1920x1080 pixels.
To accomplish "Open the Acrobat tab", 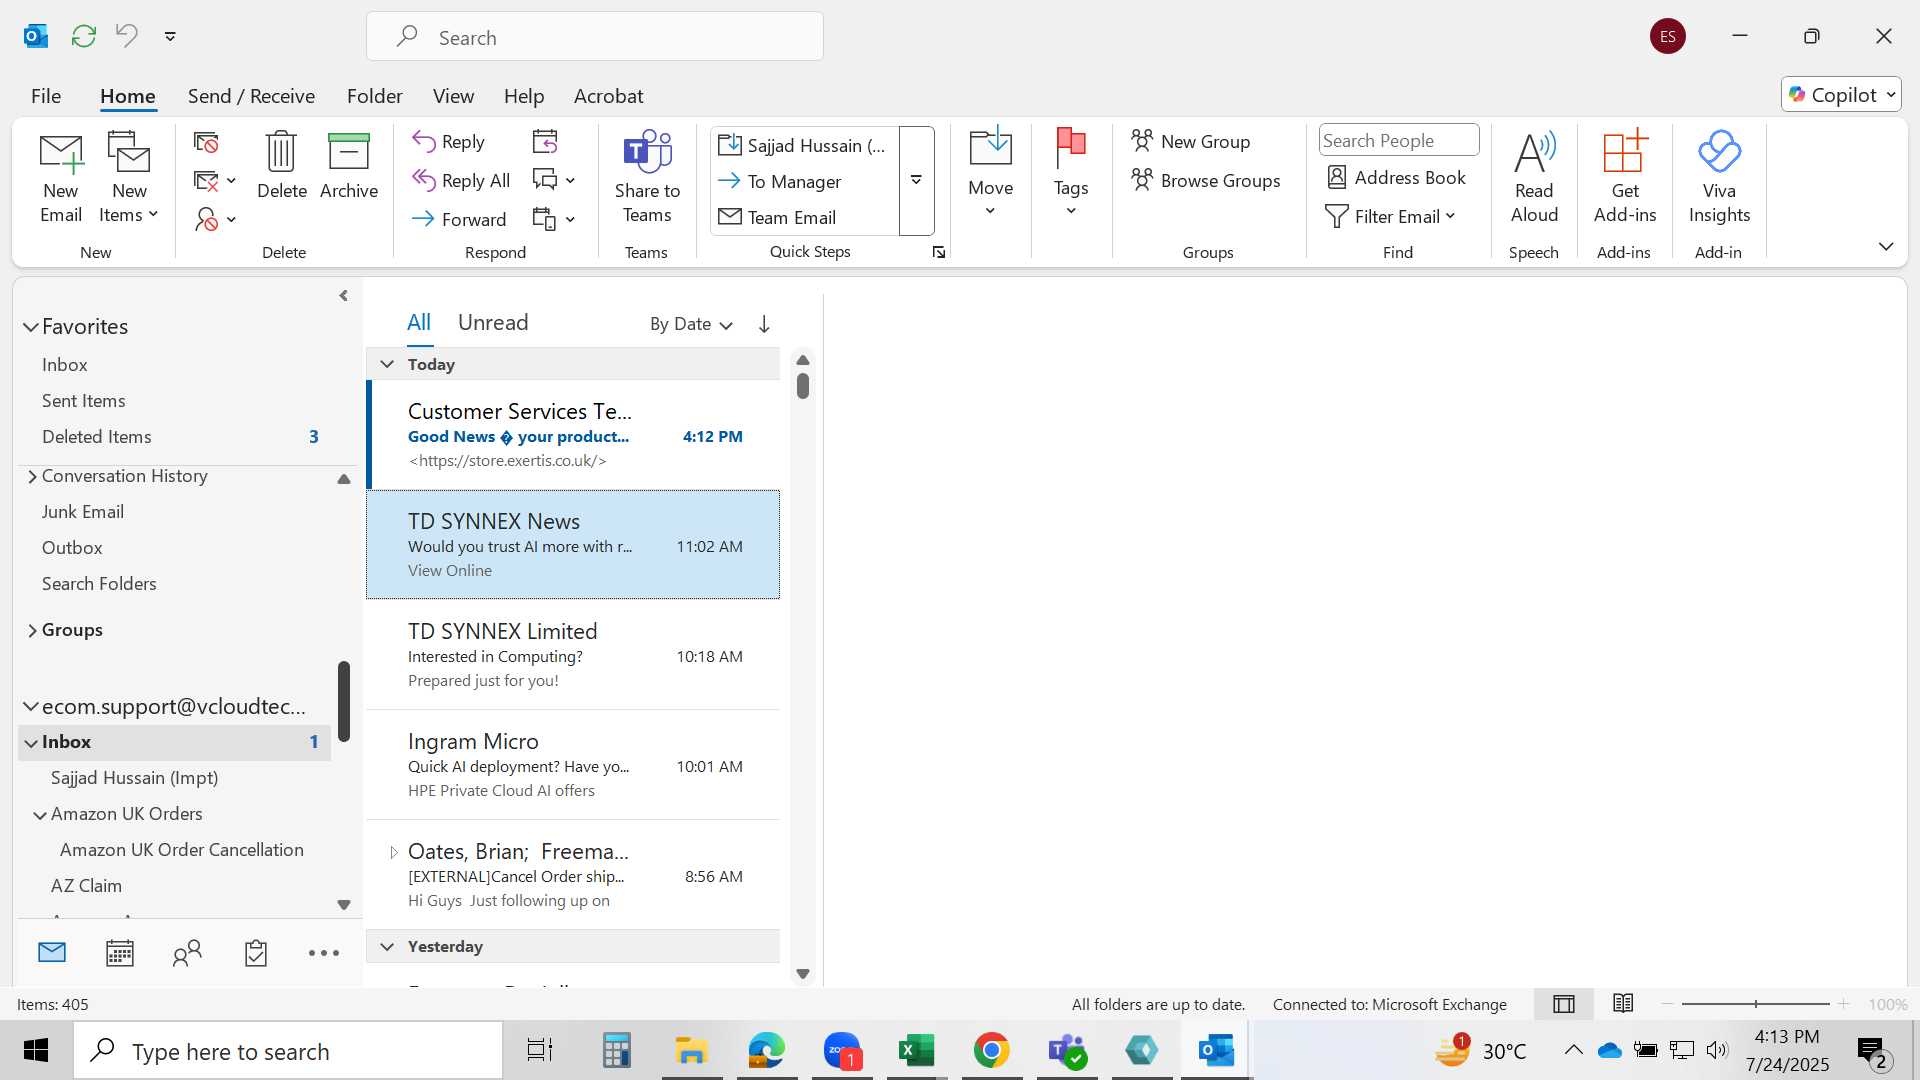I will (608, 96).
